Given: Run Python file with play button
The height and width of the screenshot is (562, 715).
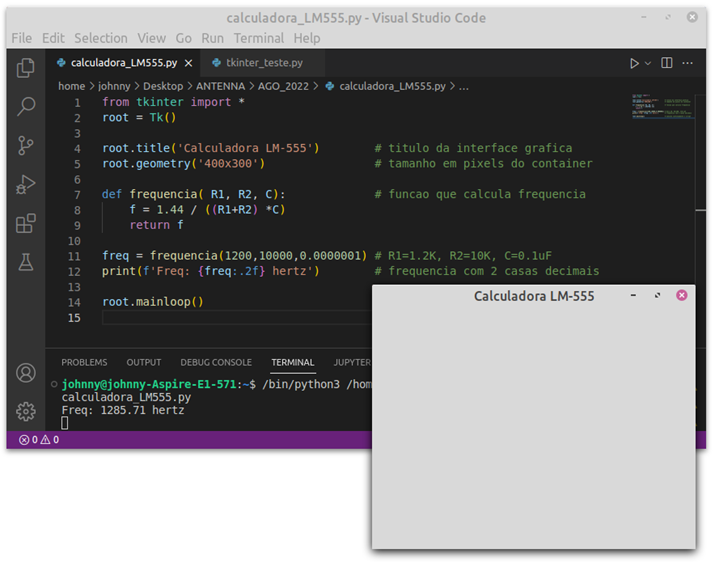Looking at the screenshot, I should (634, 63).
